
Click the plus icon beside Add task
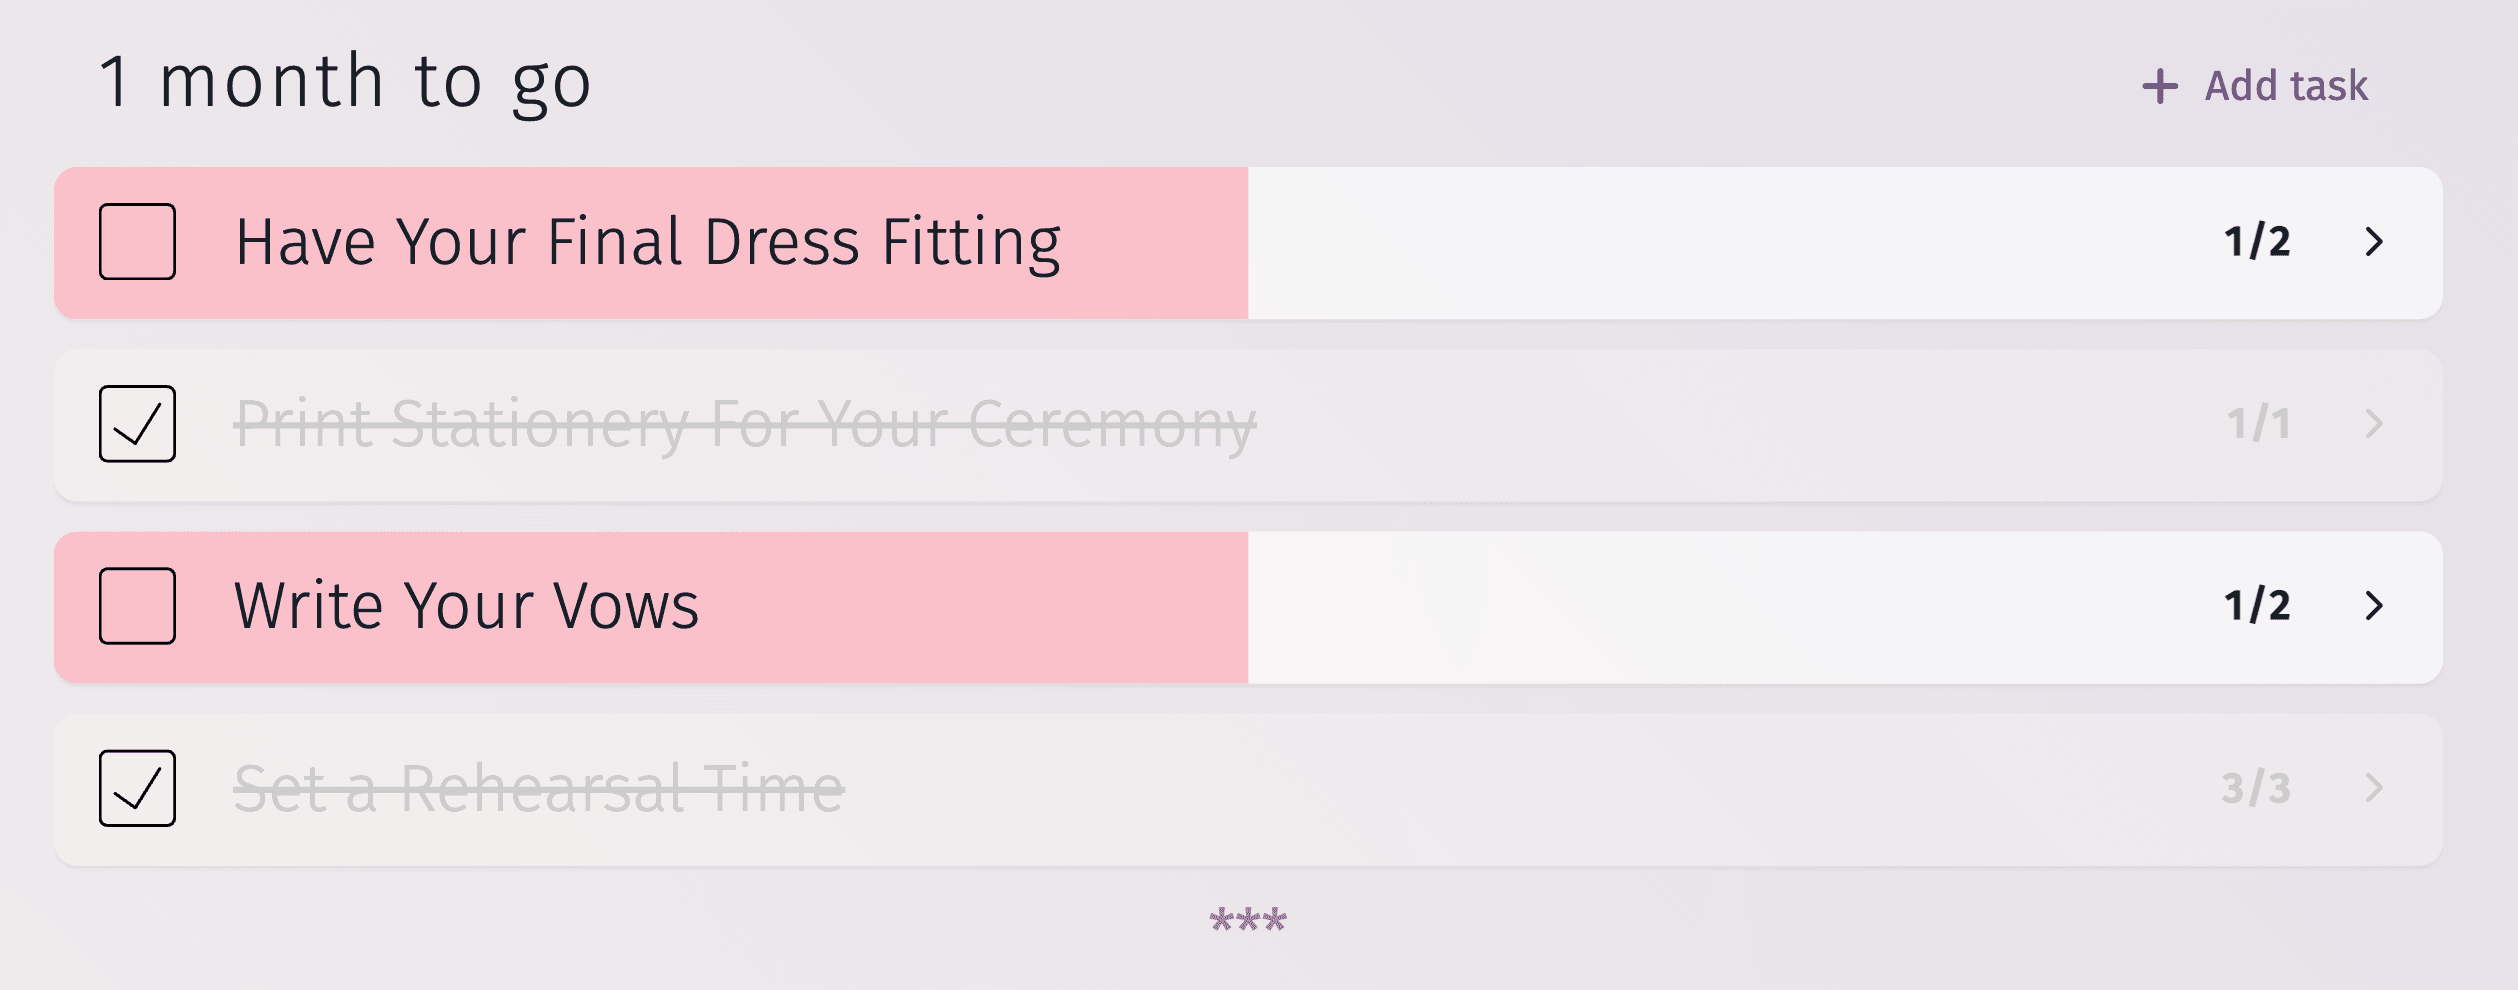click(x=2159, y=86)
